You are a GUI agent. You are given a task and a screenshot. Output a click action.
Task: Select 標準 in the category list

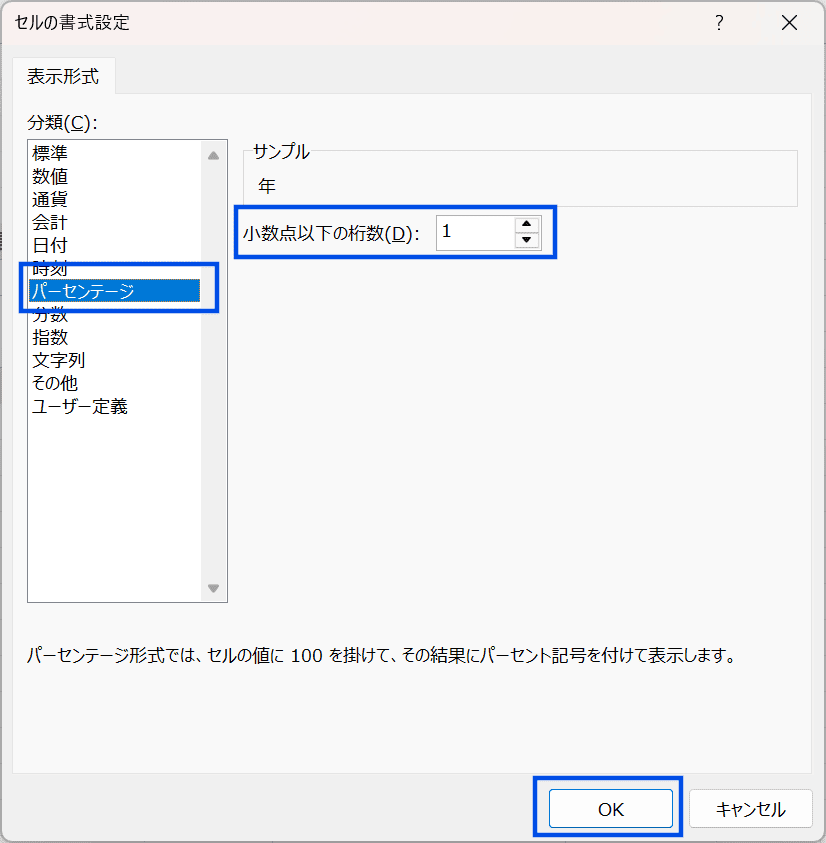click(50, 153)
